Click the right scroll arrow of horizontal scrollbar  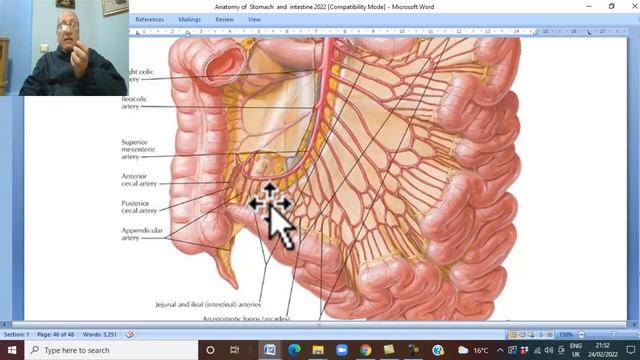pos(633,325)
